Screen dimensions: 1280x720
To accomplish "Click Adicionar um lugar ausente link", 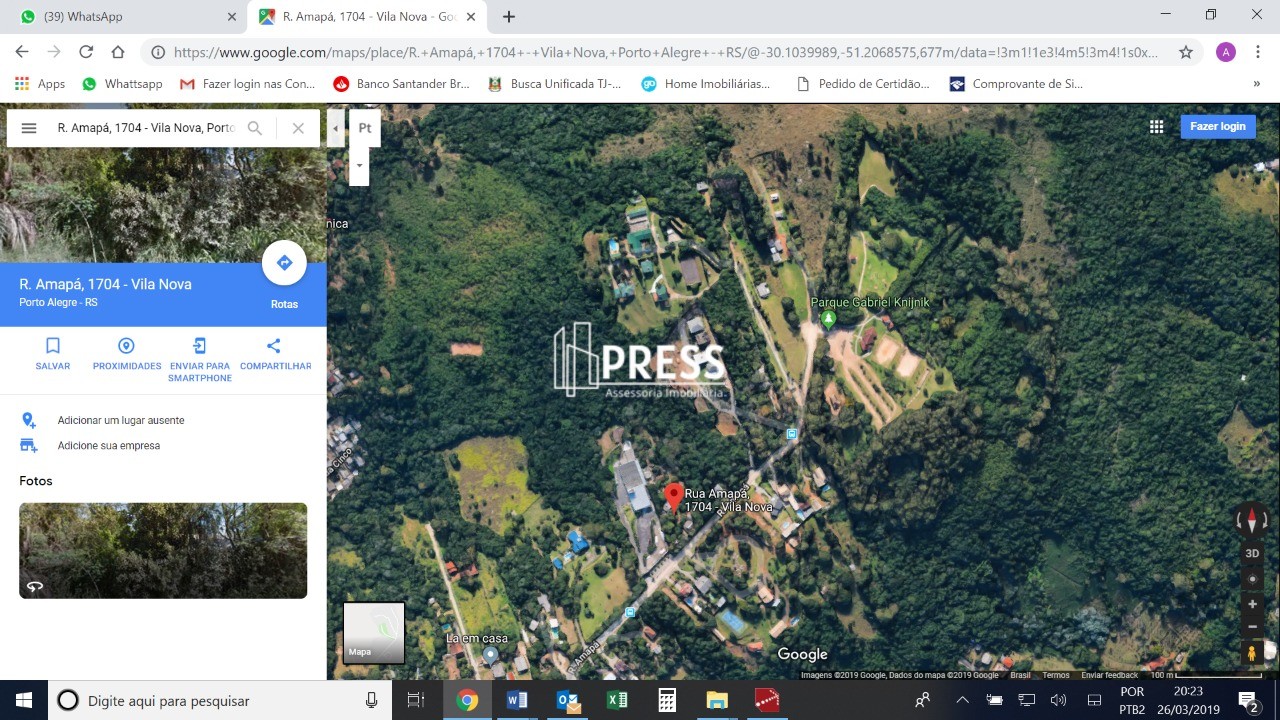I will [x=120, y=420].
